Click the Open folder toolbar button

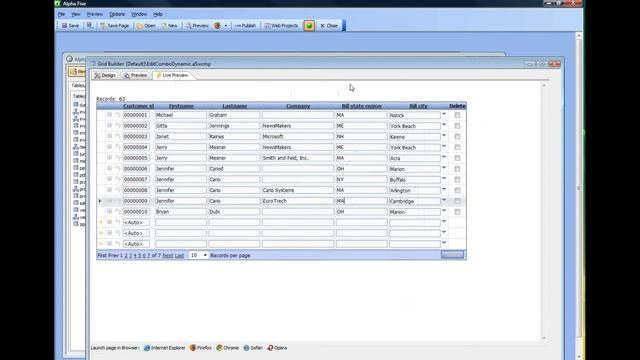[146, 26]
